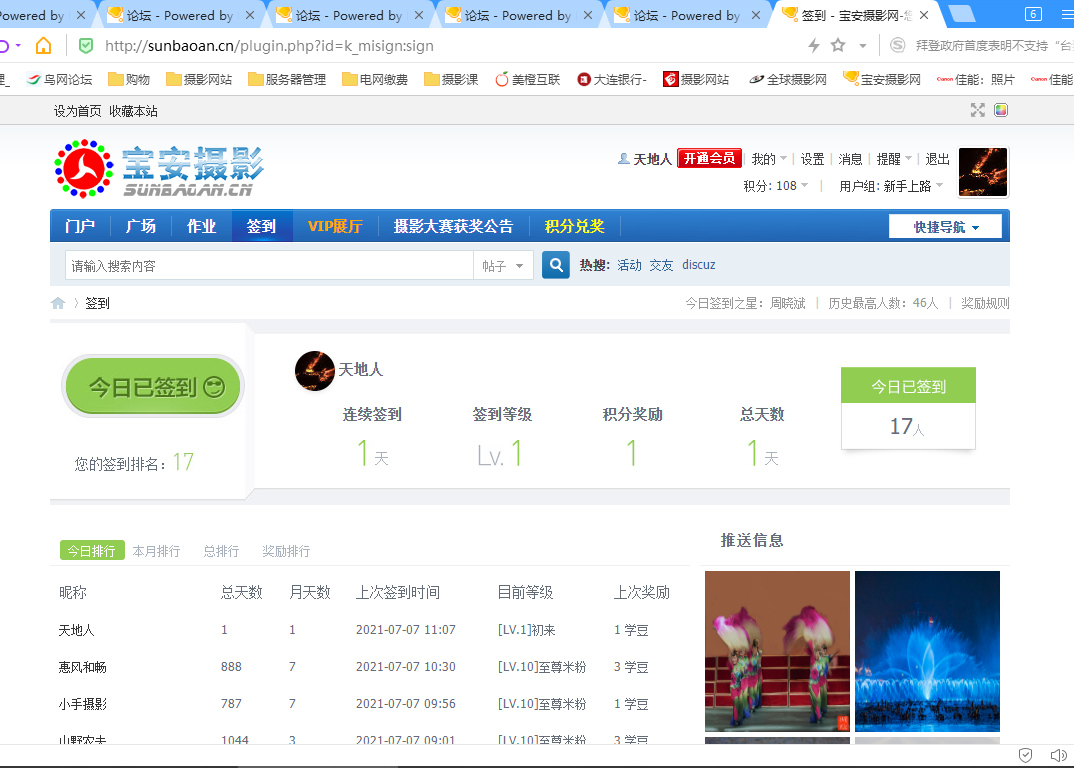Click the tab count indicator showing 6
The width and height of the screenshot is (1074, 768).
pos(1033,14)
